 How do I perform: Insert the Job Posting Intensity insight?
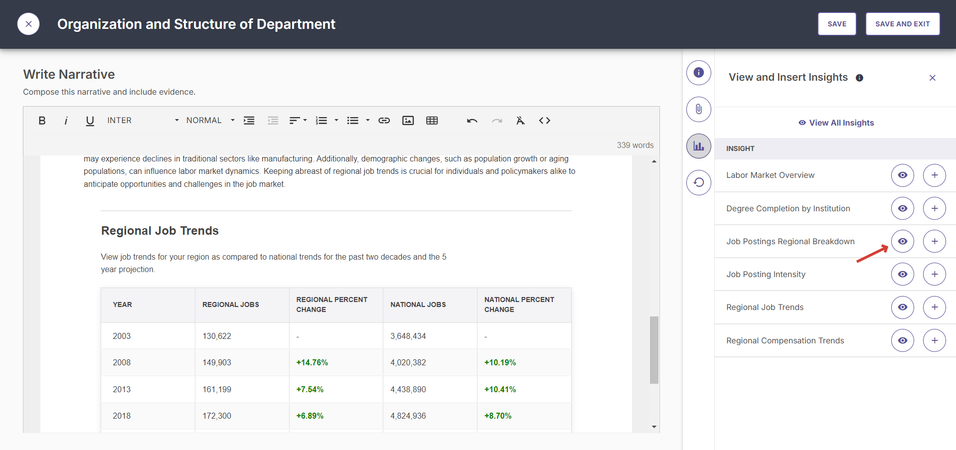(934, 274)
